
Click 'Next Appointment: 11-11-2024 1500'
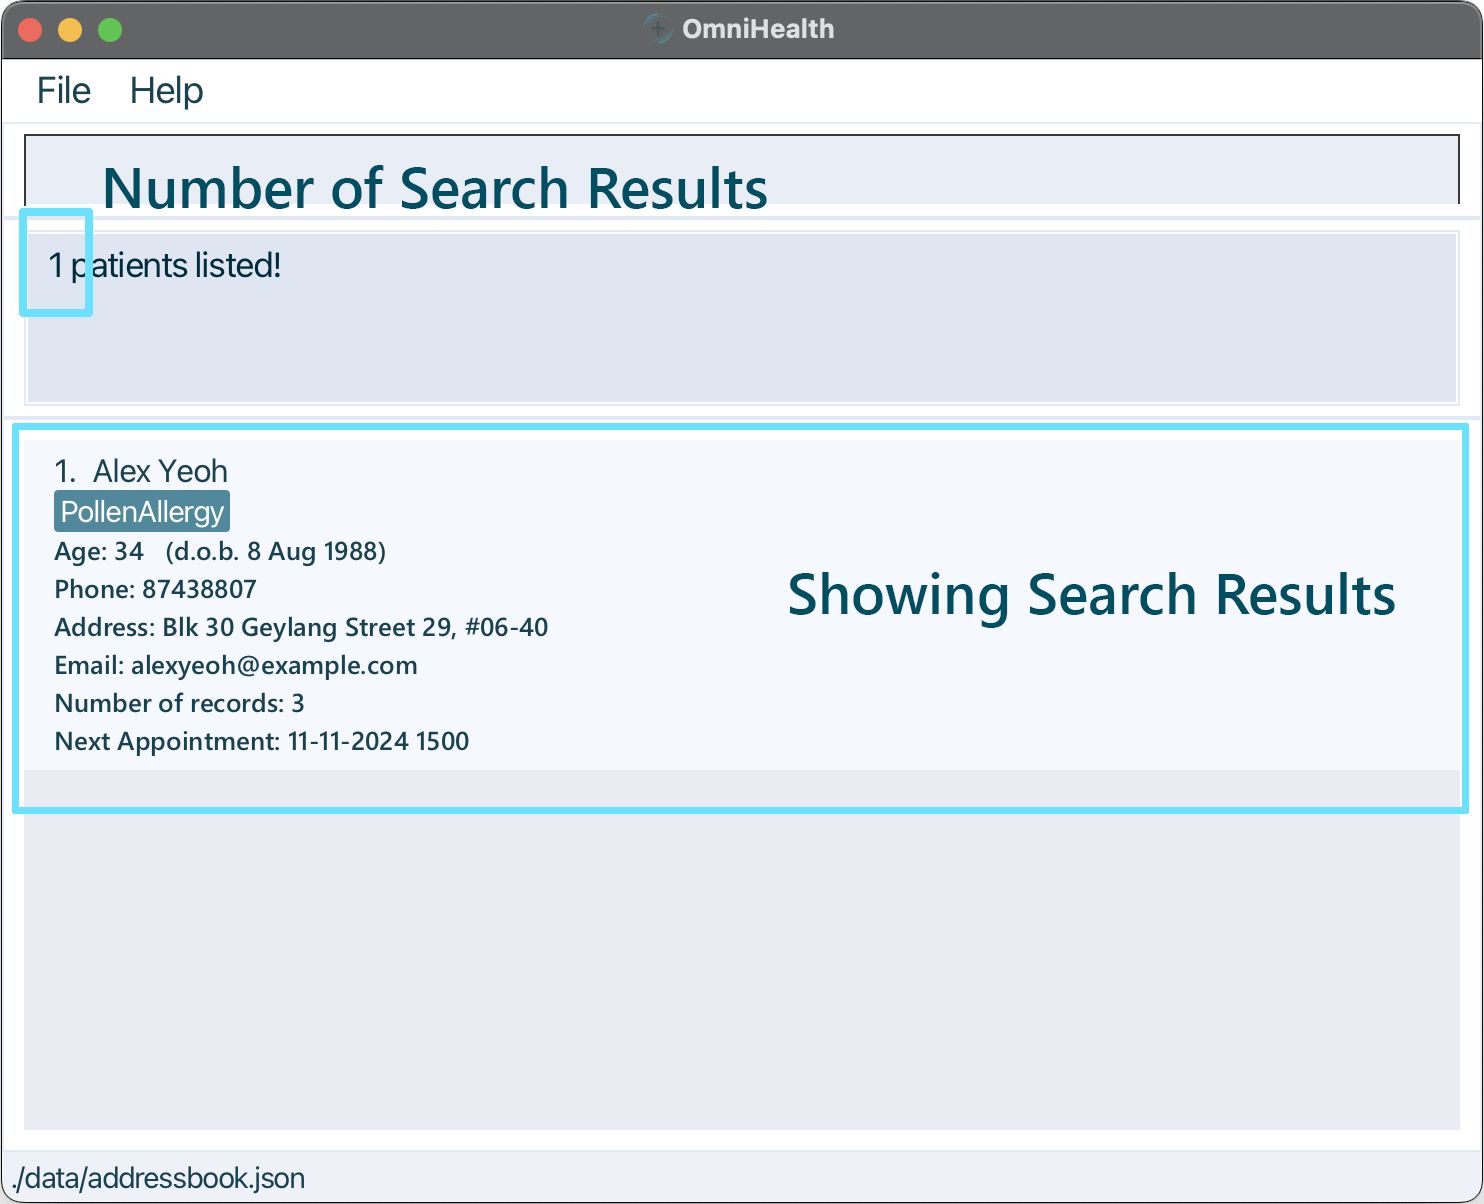262,741
